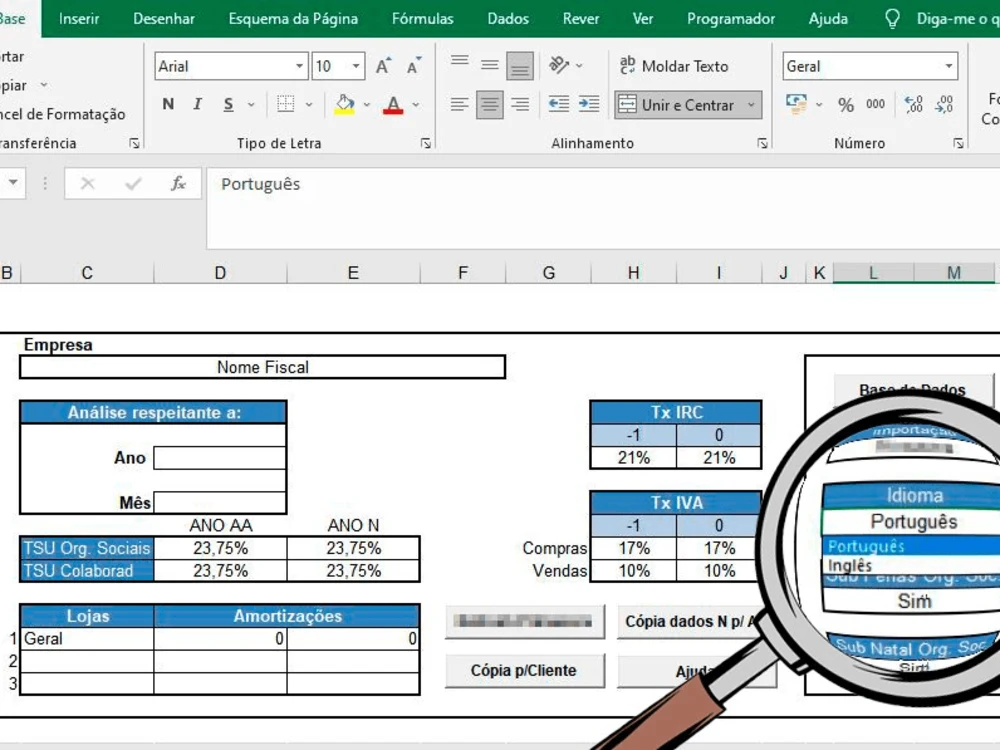Open the borders dropdown arrow
Screen dimensions: 1000x750
tap(309, 104)
